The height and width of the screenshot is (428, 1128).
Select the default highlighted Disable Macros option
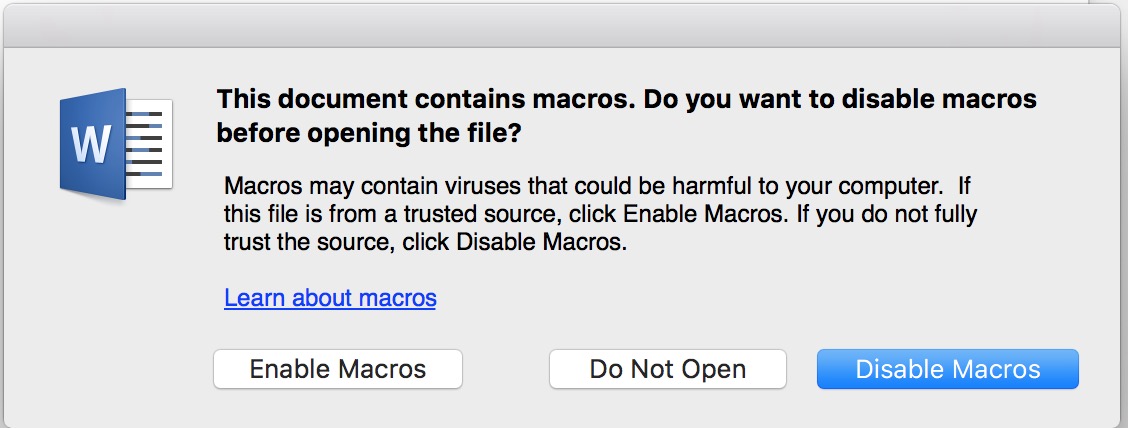(947, 369)
